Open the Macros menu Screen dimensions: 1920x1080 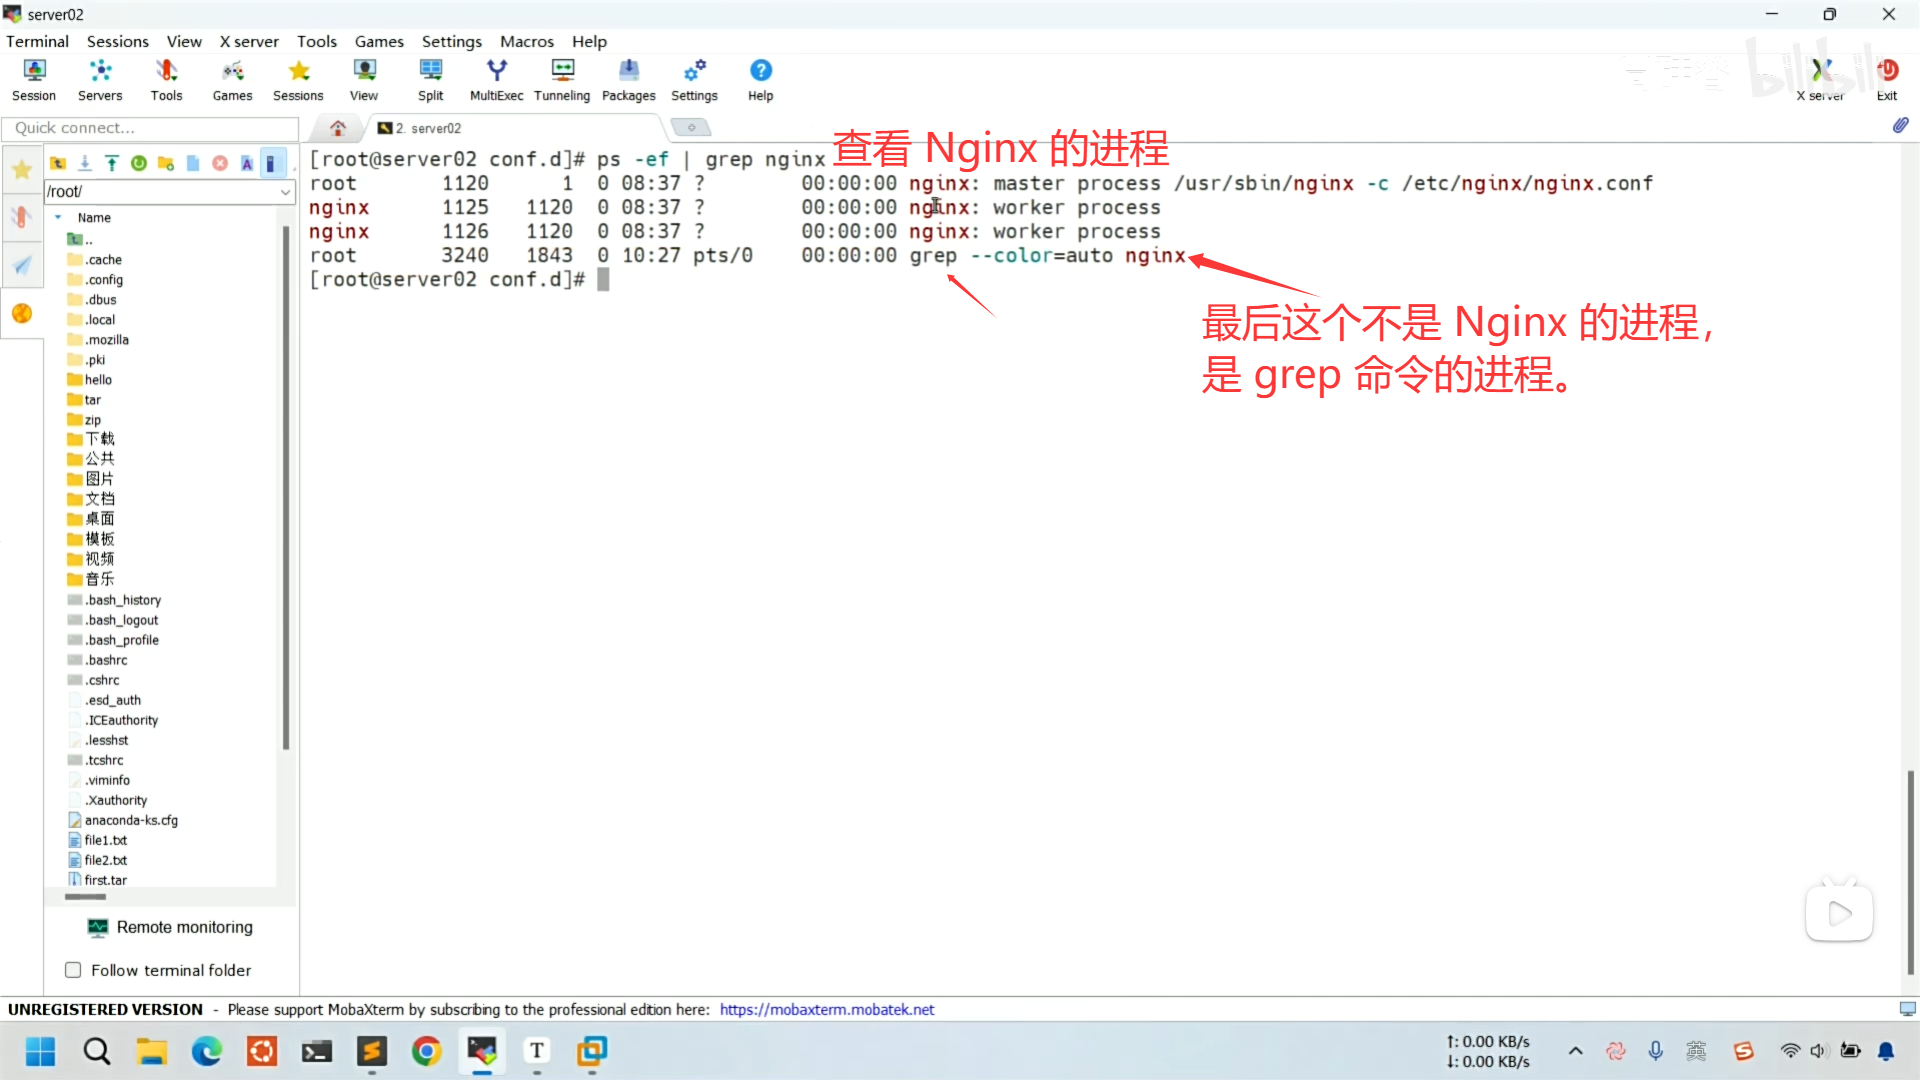526,41
